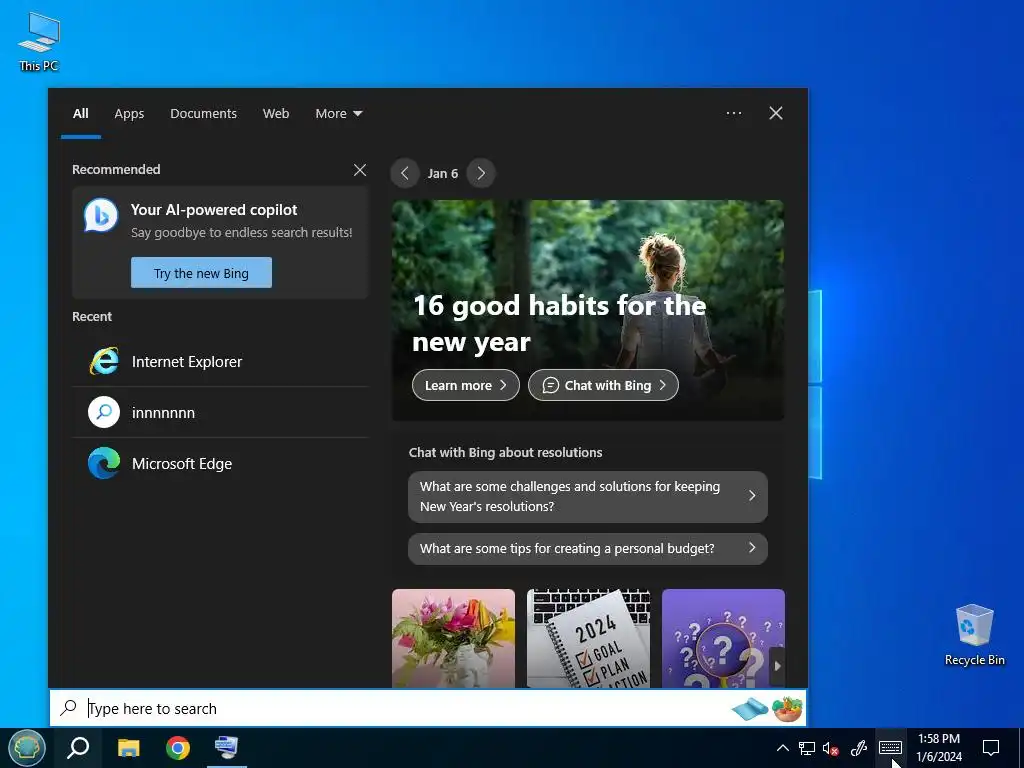
Task: Click the muted volume tray icon
Action: (x=831, y=748)
